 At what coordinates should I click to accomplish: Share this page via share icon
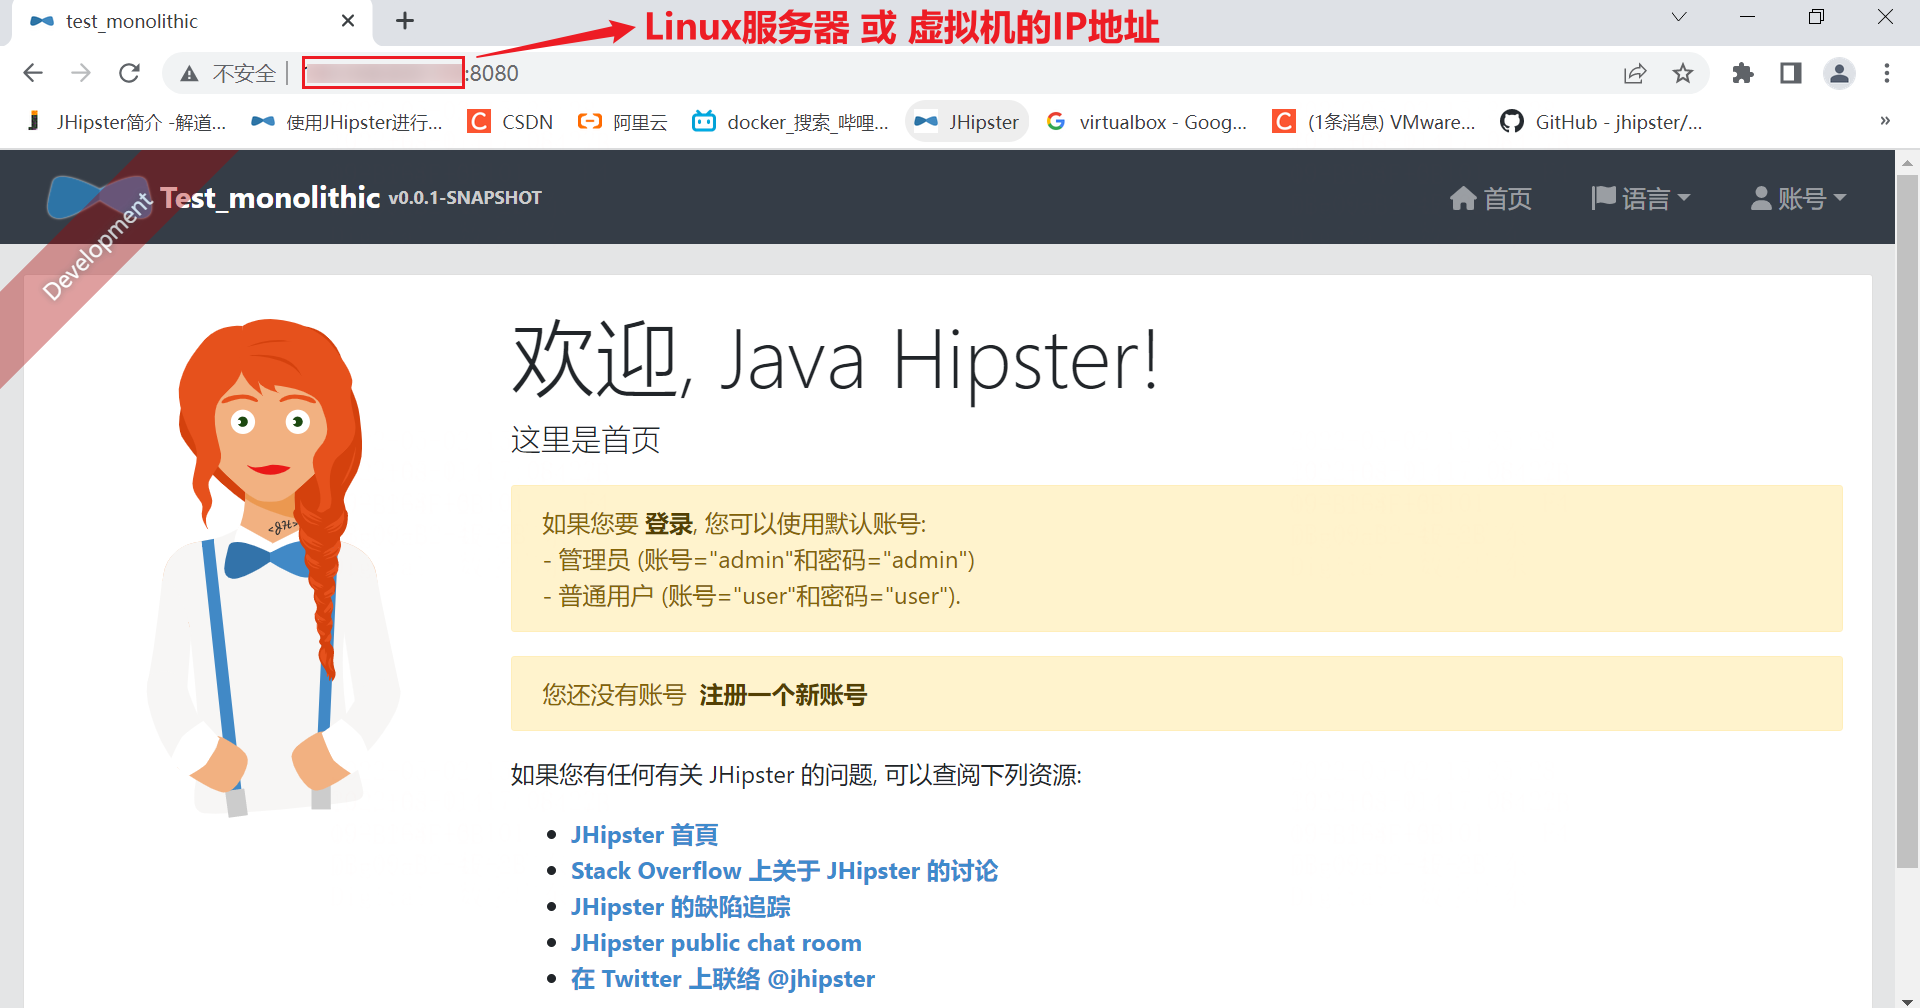click(x=1635, y=73)
